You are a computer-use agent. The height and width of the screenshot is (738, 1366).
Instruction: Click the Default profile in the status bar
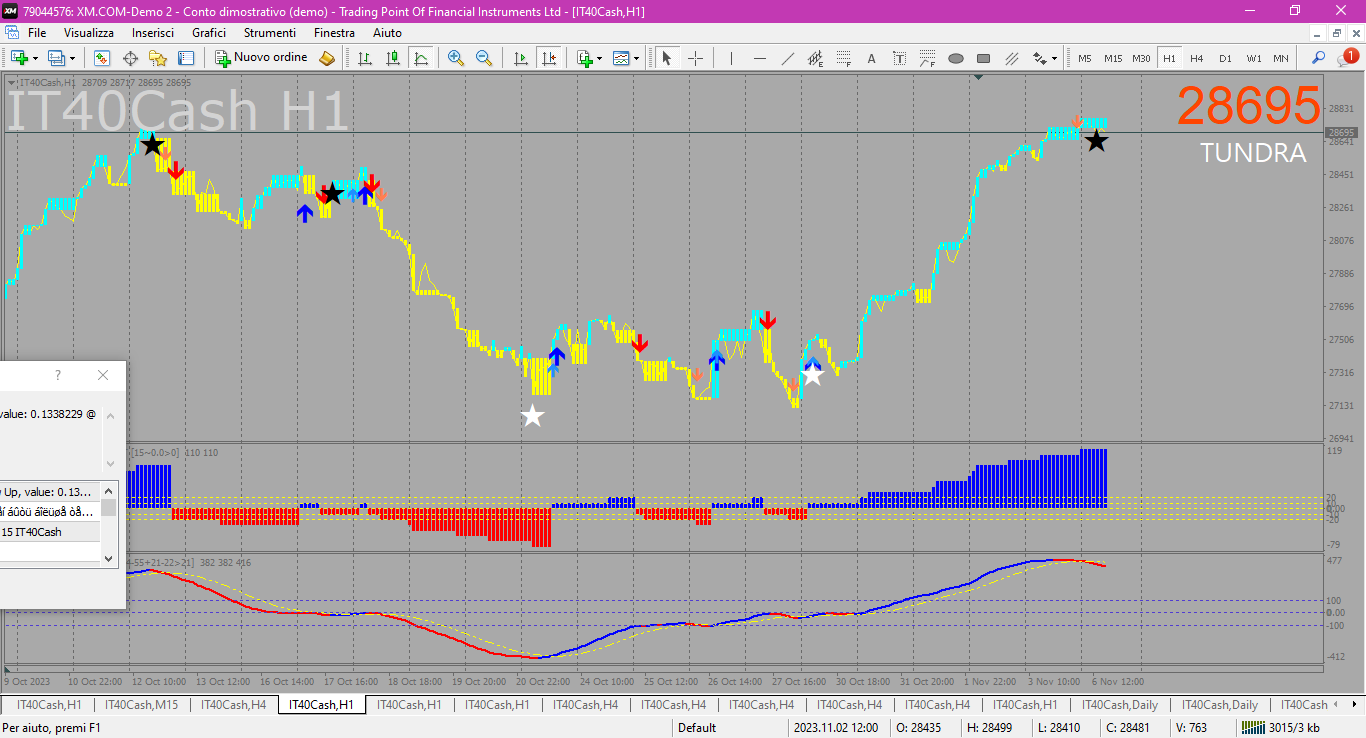click(697, 728)
